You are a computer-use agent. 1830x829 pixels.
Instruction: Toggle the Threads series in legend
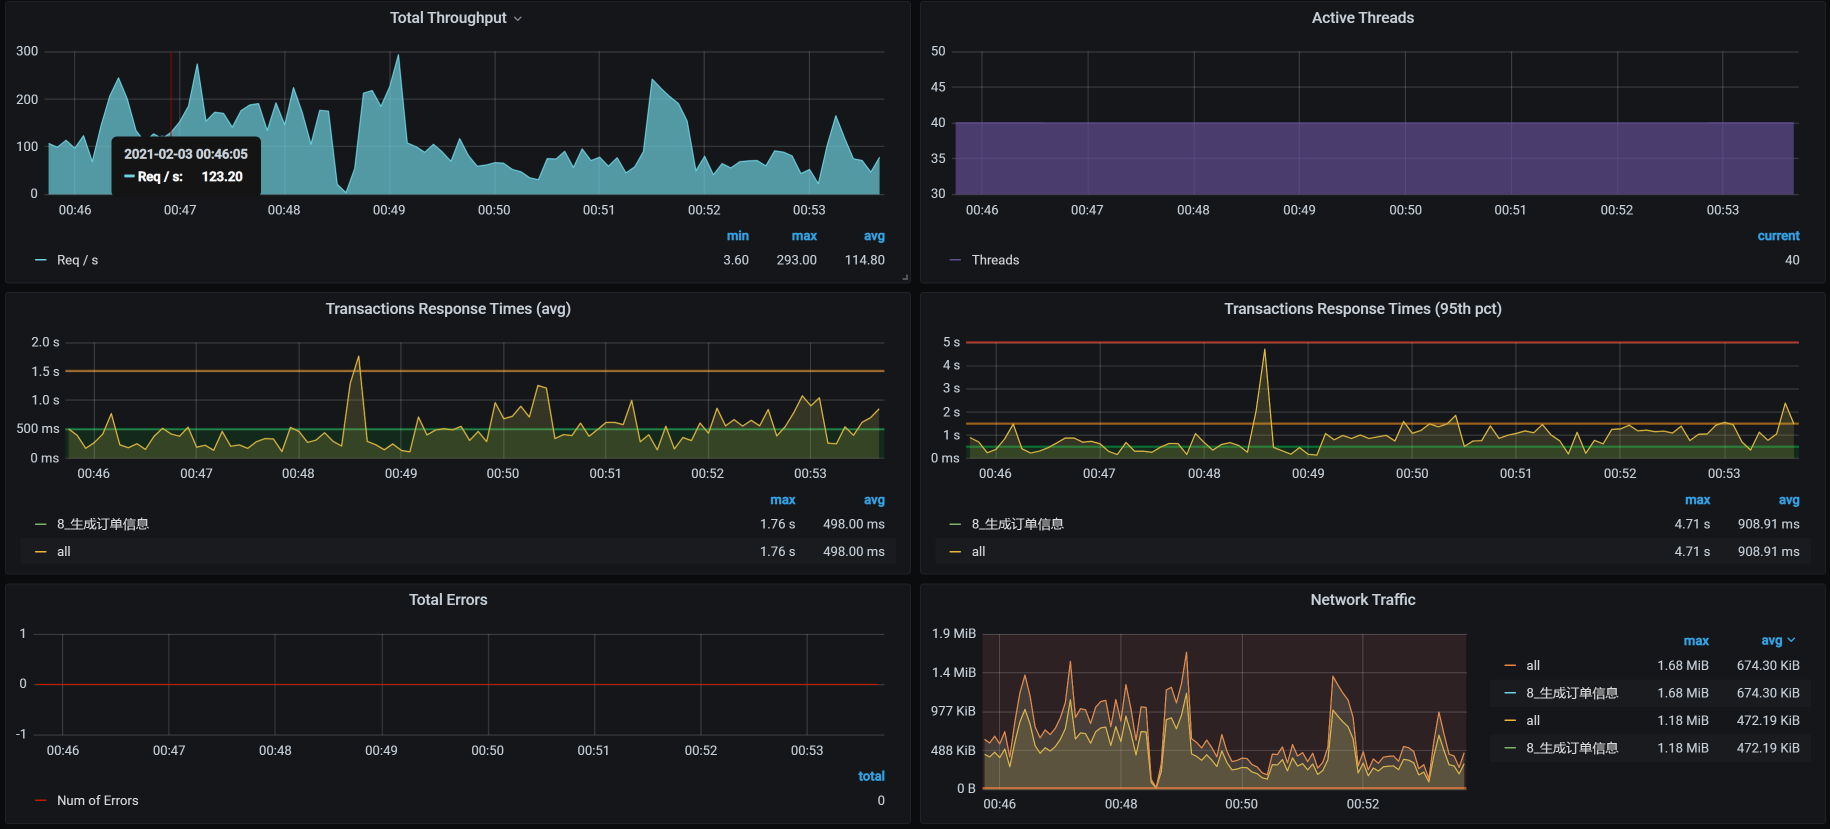pyautogui.click(x=995, y=260)
